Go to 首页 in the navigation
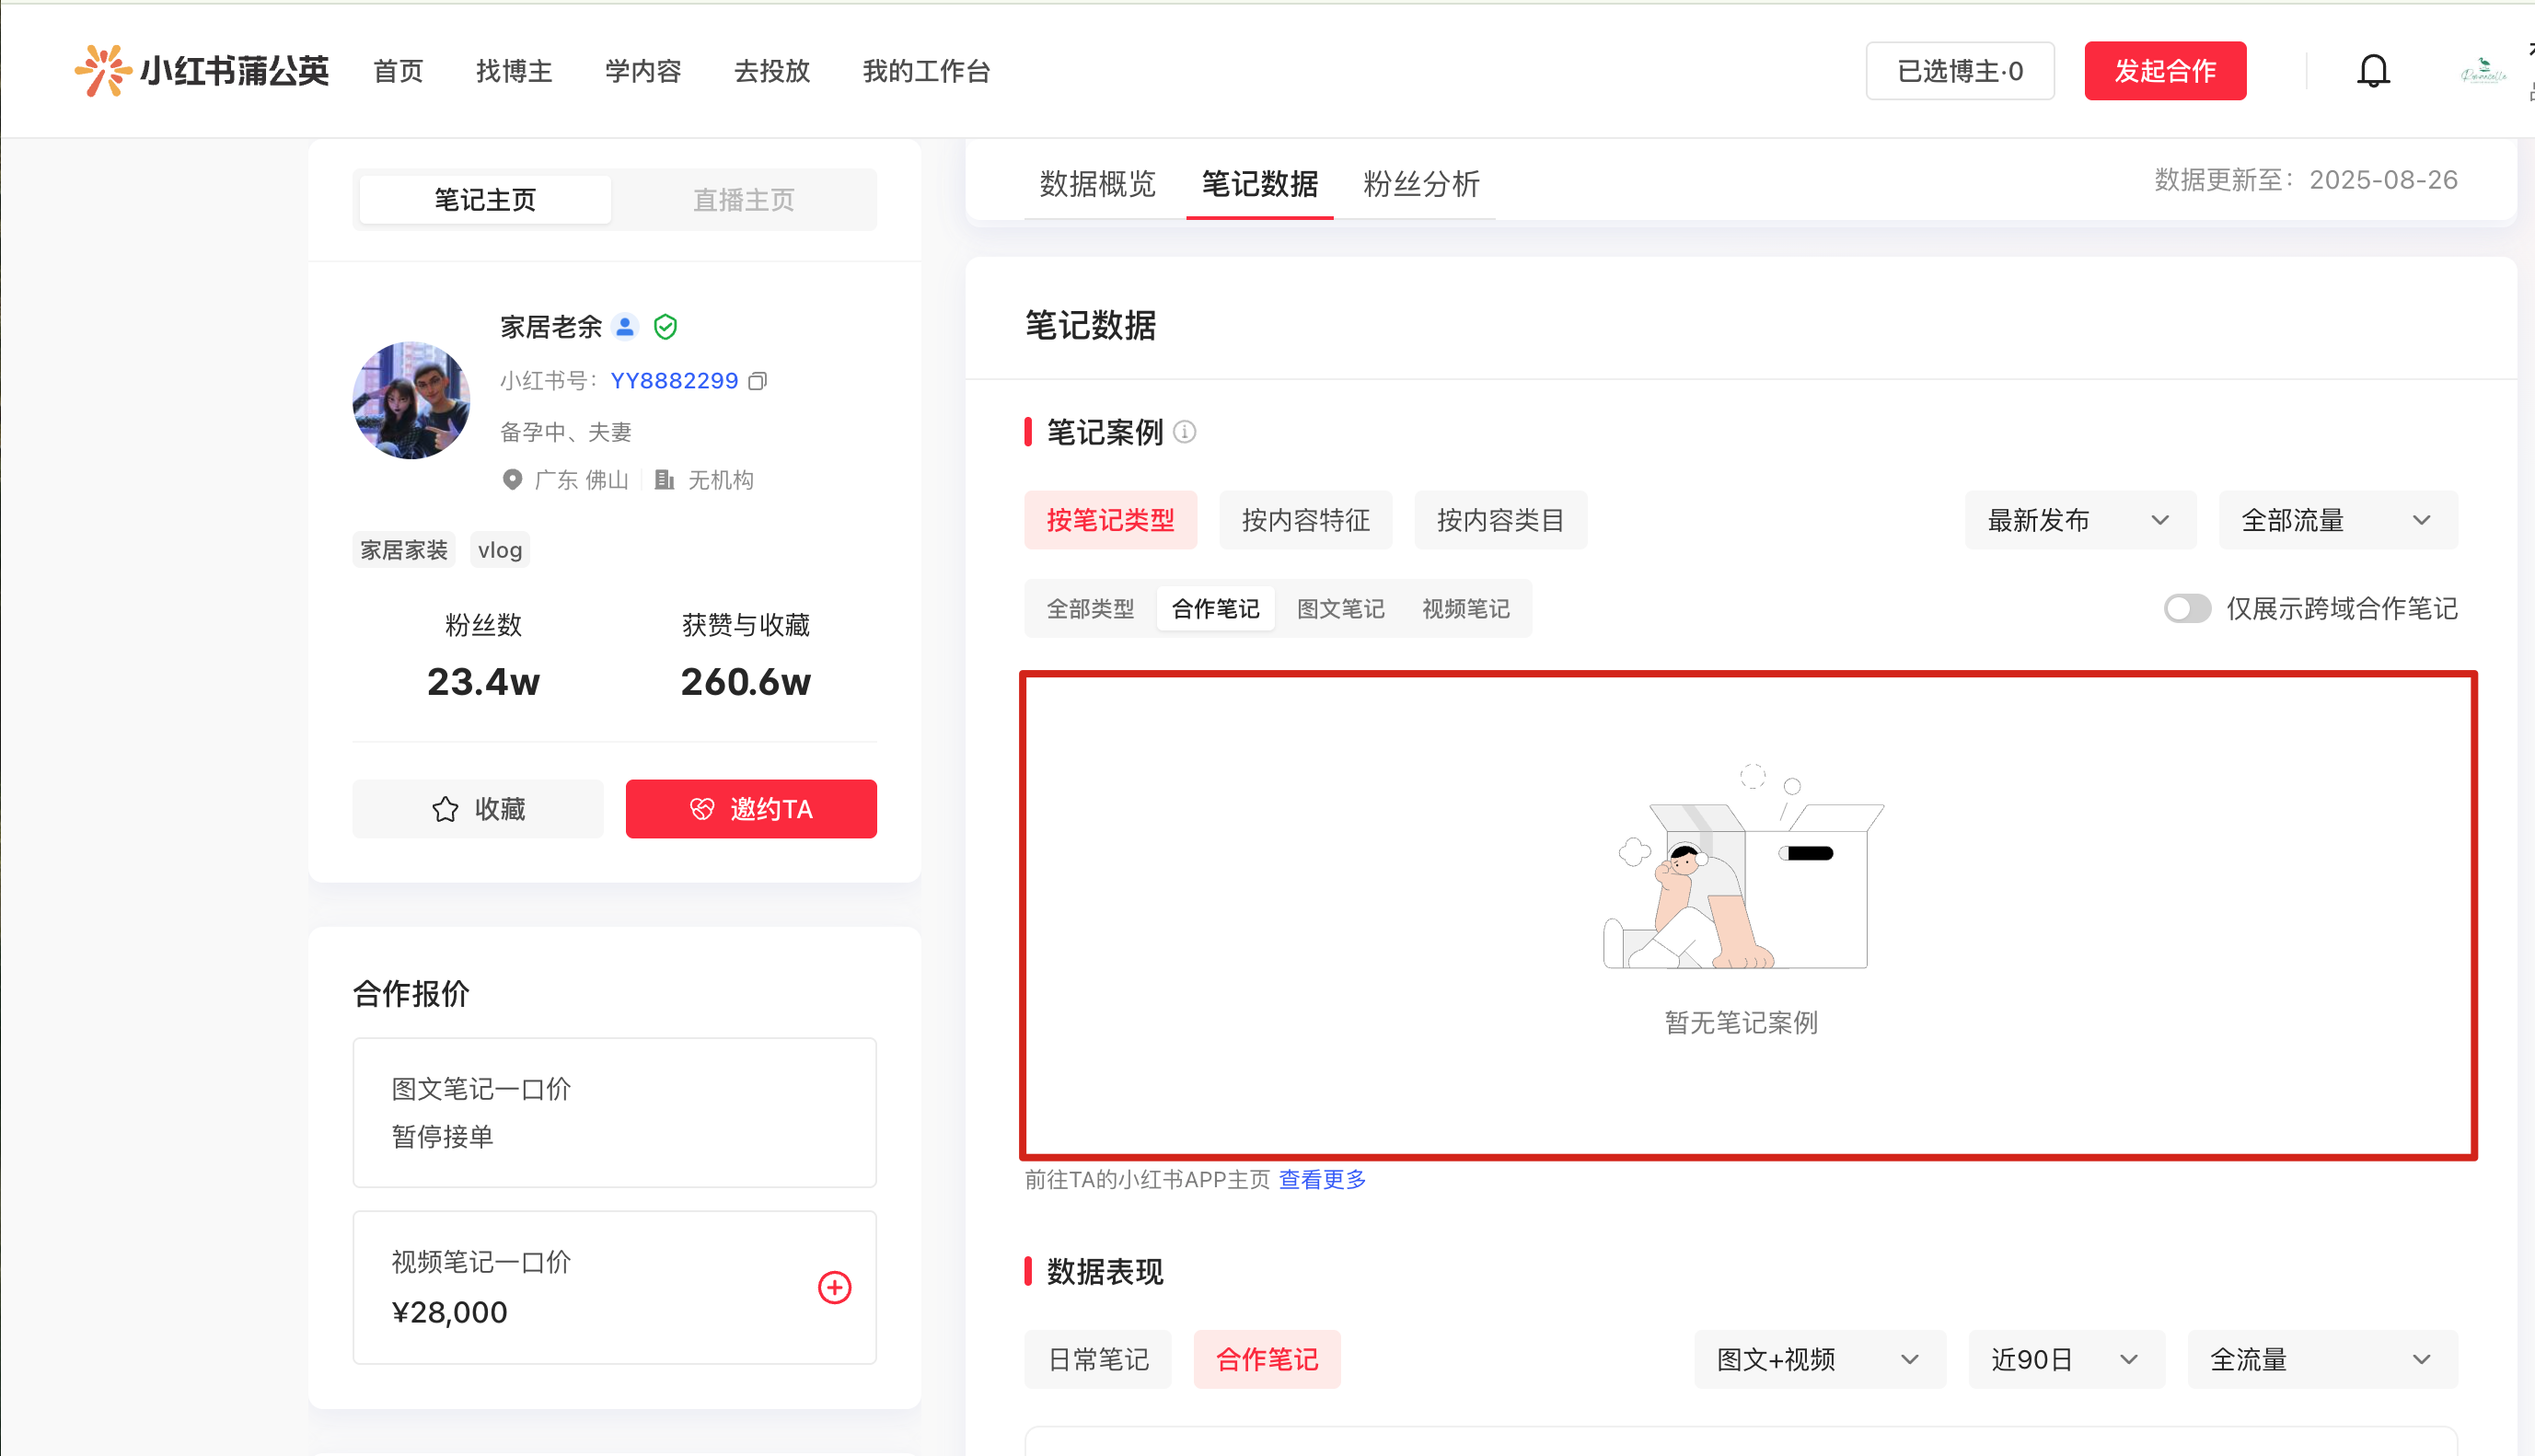Image resolution: width=2535 pixels, height=1456 pixels. click(398, 71)
